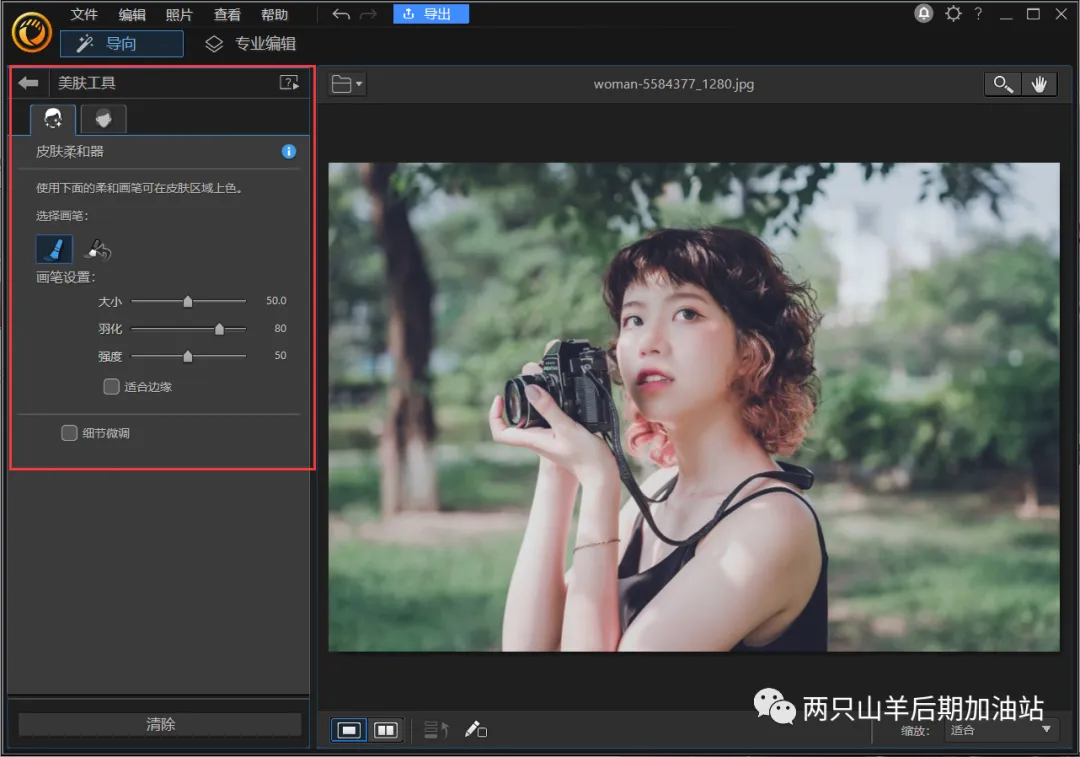1080x757 pixels.
Task: Click the undo arrow
Action: [x=341, y=14]
